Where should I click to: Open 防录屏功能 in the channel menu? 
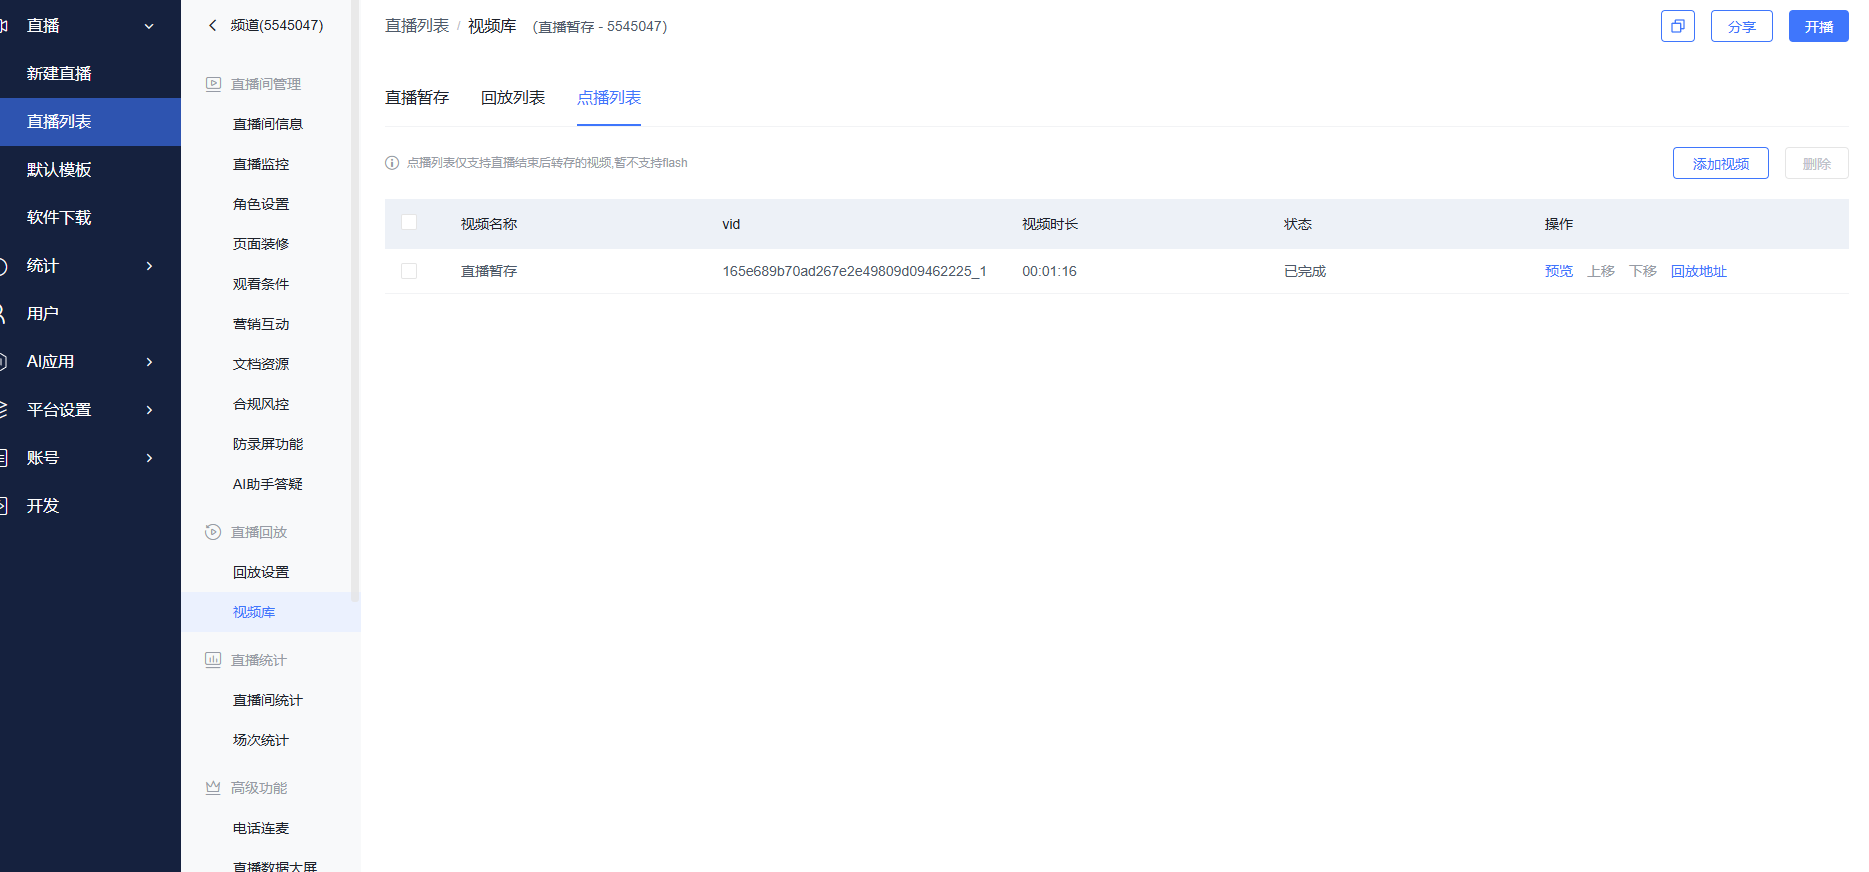(x=268, y=444)
